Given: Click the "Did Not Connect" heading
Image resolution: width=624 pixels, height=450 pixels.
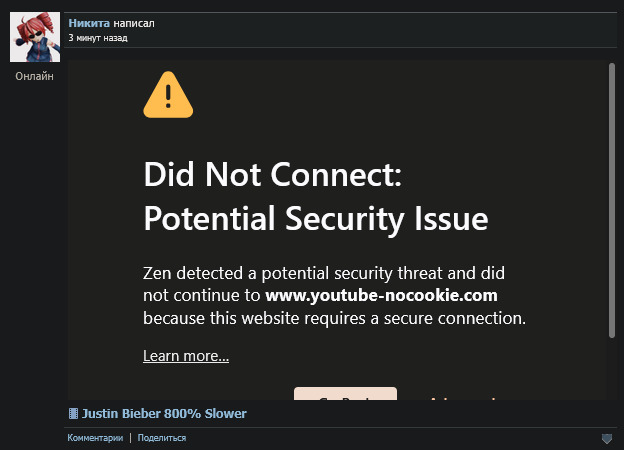Looking at the screenshot, I should [x=272, y=177].
